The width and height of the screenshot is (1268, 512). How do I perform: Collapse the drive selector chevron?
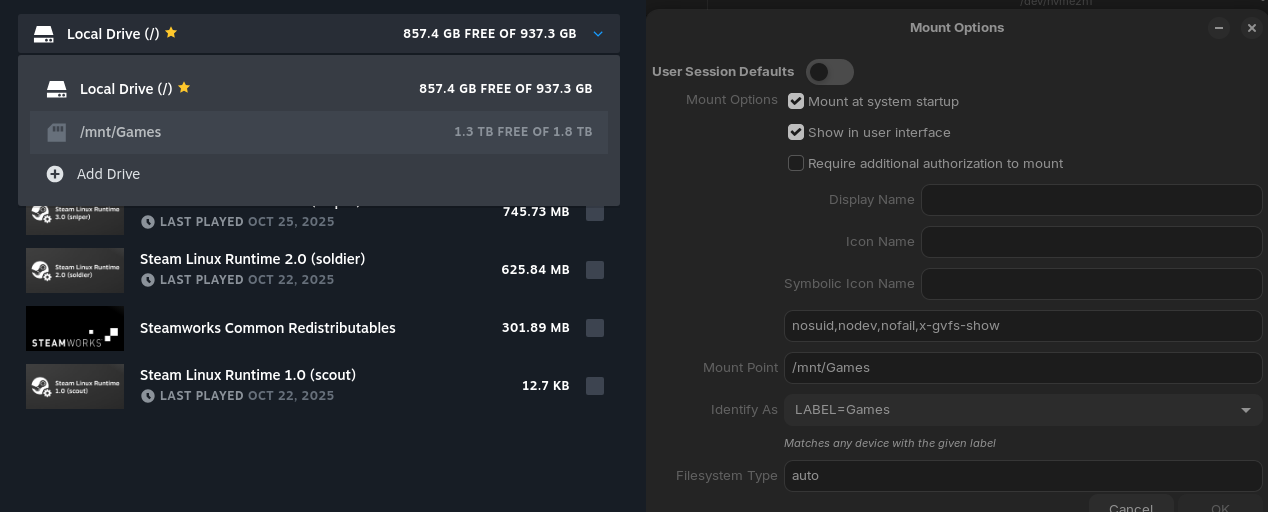click(598, 34)
